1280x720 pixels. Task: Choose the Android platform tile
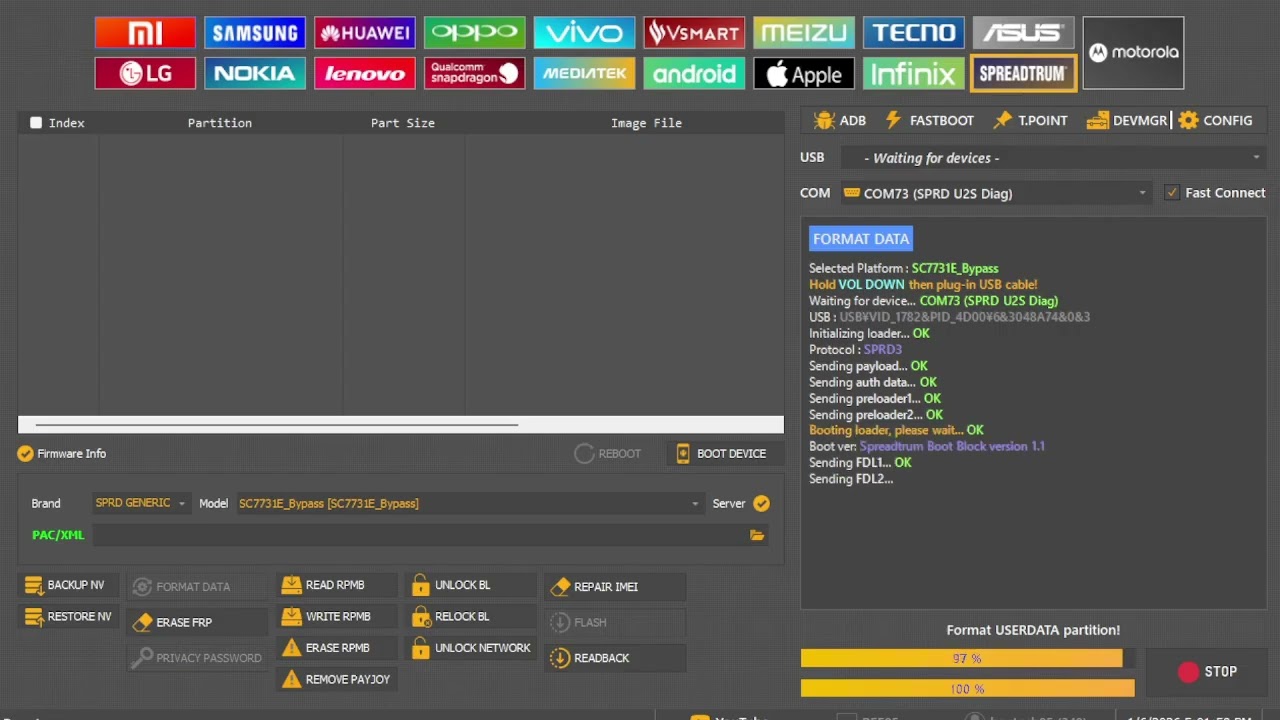tap(694, 73)
